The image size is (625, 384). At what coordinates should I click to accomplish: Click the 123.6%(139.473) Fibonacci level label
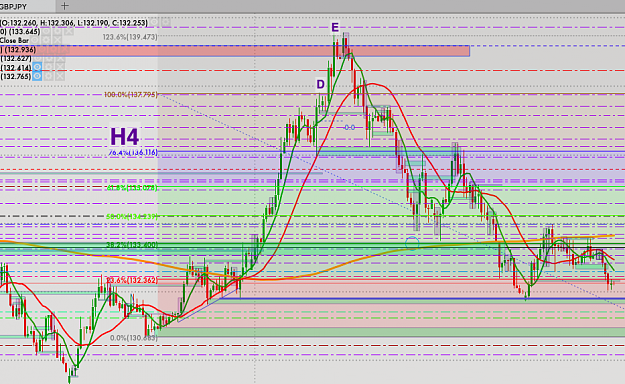tap(130, 37)
